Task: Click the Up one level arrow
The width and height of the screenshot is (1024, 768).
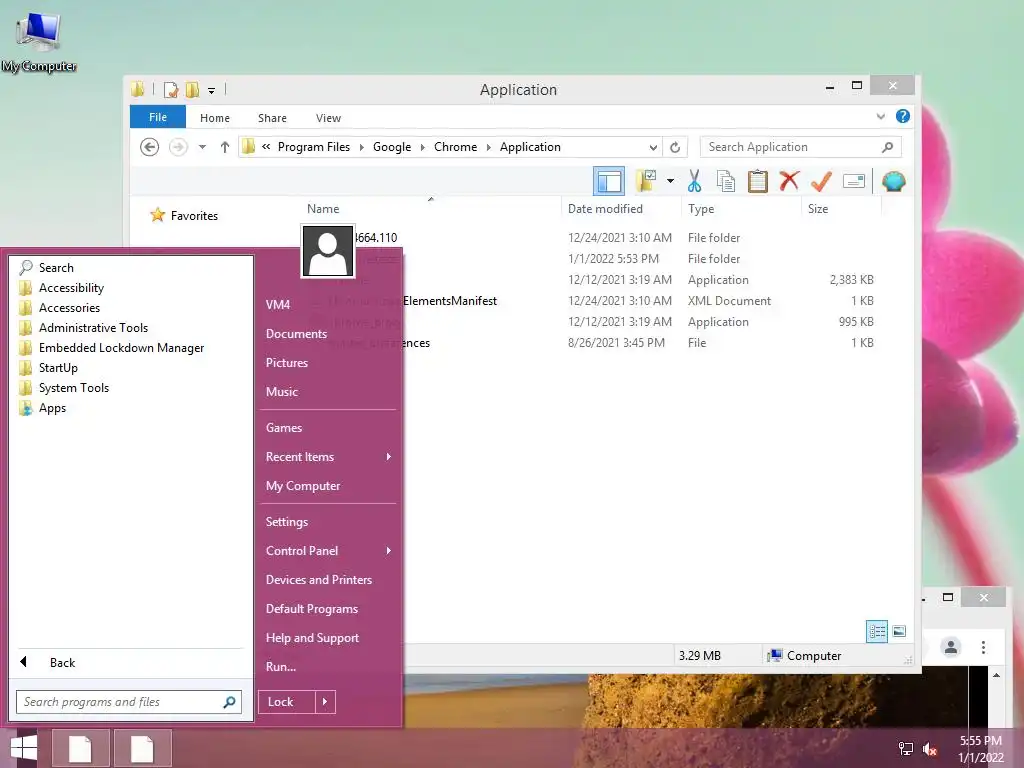Action: point(225,147)
